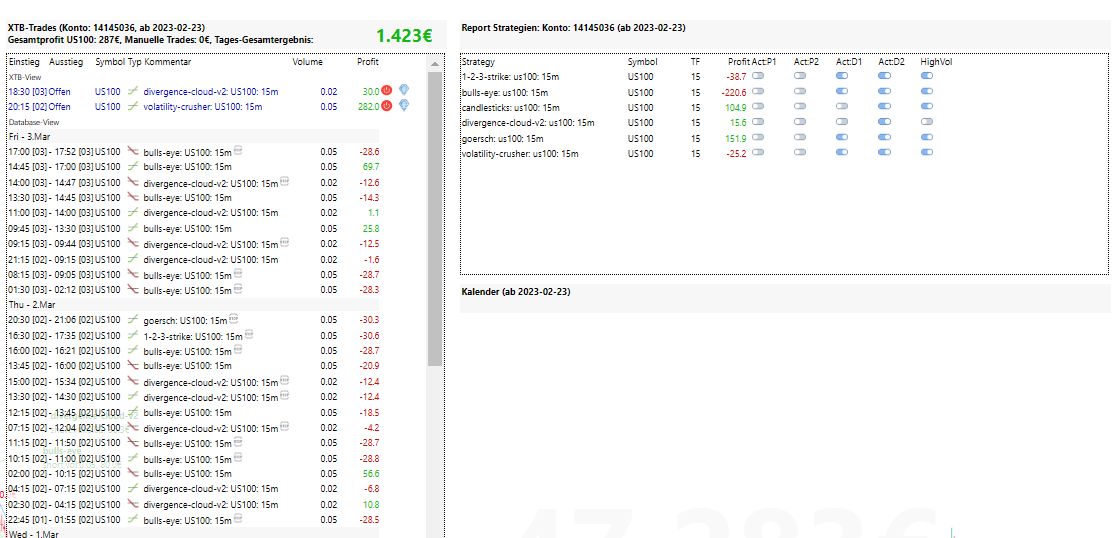Image resolution: width=1115 pixels, height=538 pixels.
Task: Click the scroll-up arrow of trades list
Action: (434, 65)
